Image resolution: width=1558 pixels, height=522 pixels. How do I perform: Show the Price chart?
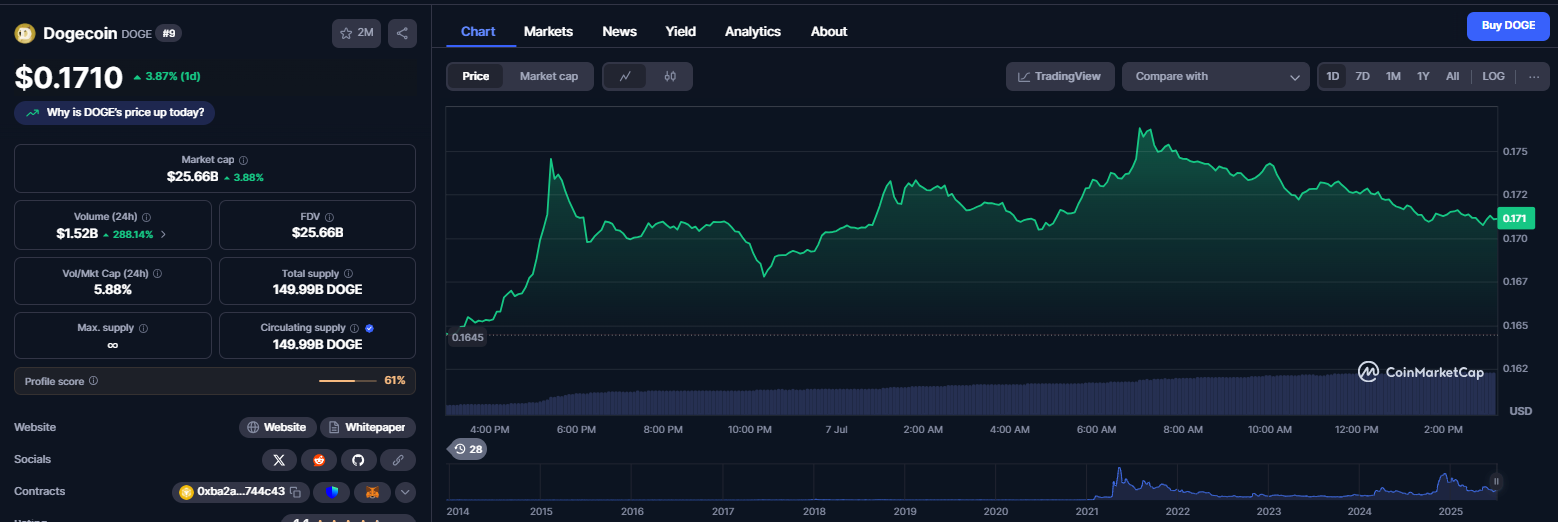[x=476, y=76]
